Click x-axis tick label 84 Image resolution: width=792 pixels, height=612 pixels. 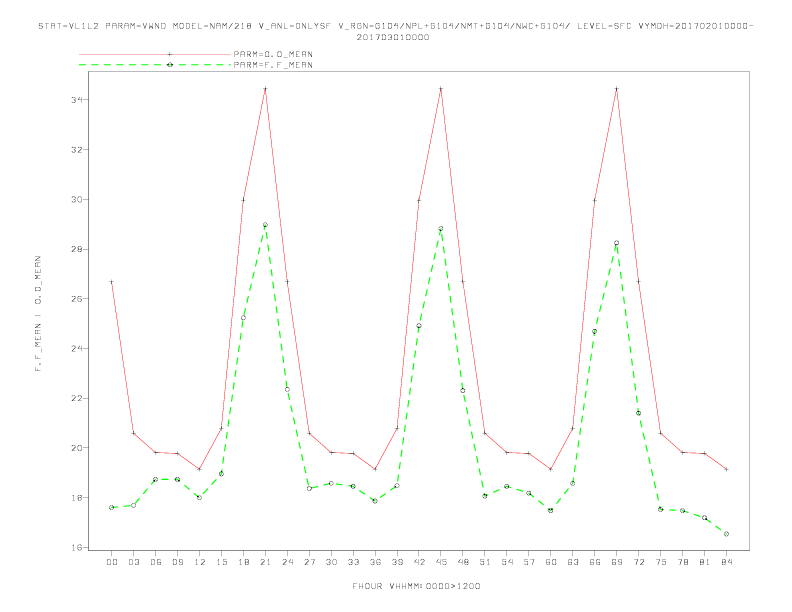pos(726,562)
